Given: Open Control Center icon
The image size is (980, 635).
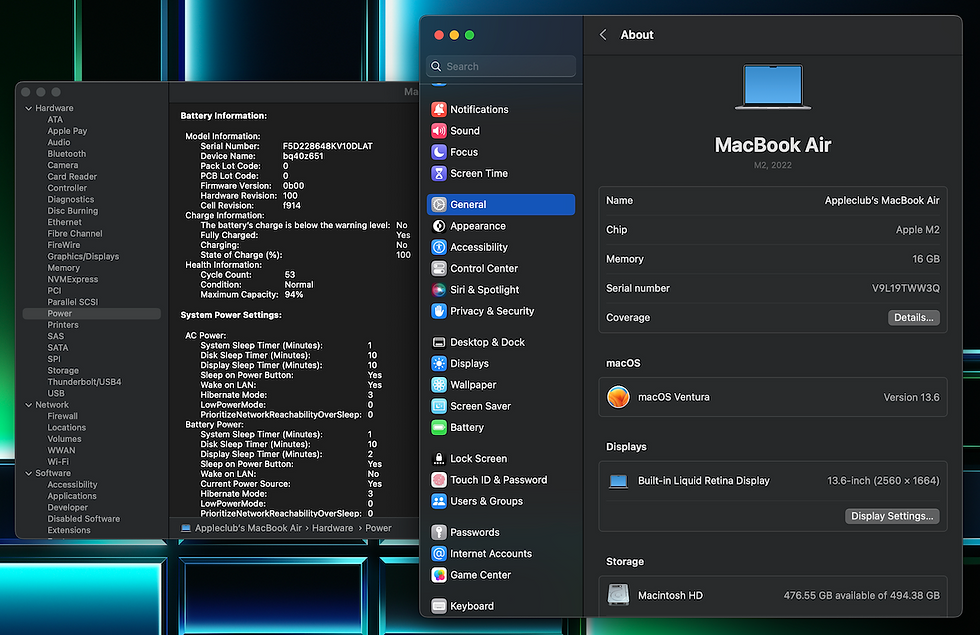Looking at the screenshot, I should pos(439,268).
